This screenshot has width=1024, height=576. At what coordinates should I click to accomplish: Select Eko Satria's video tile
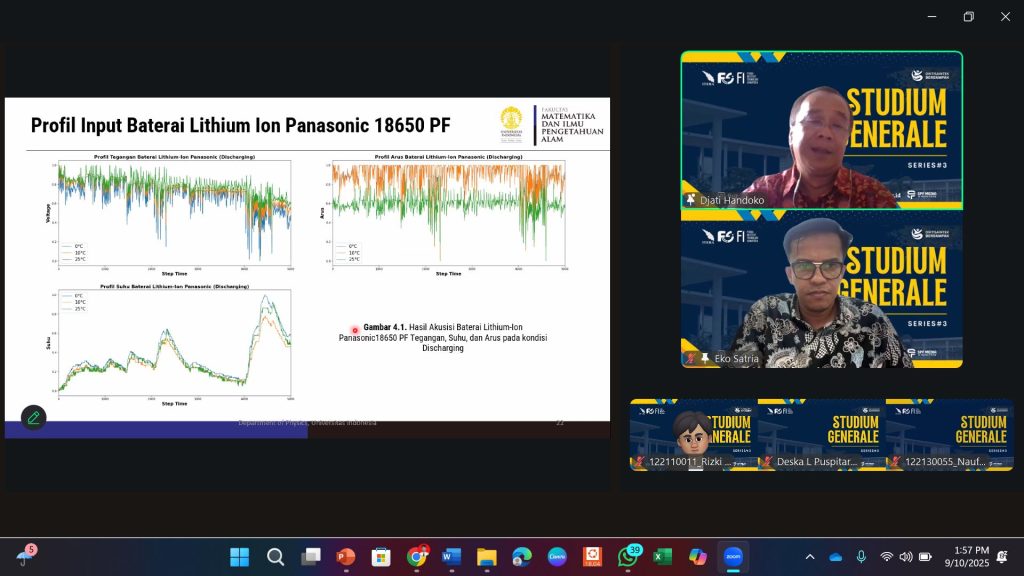point(821,289)
